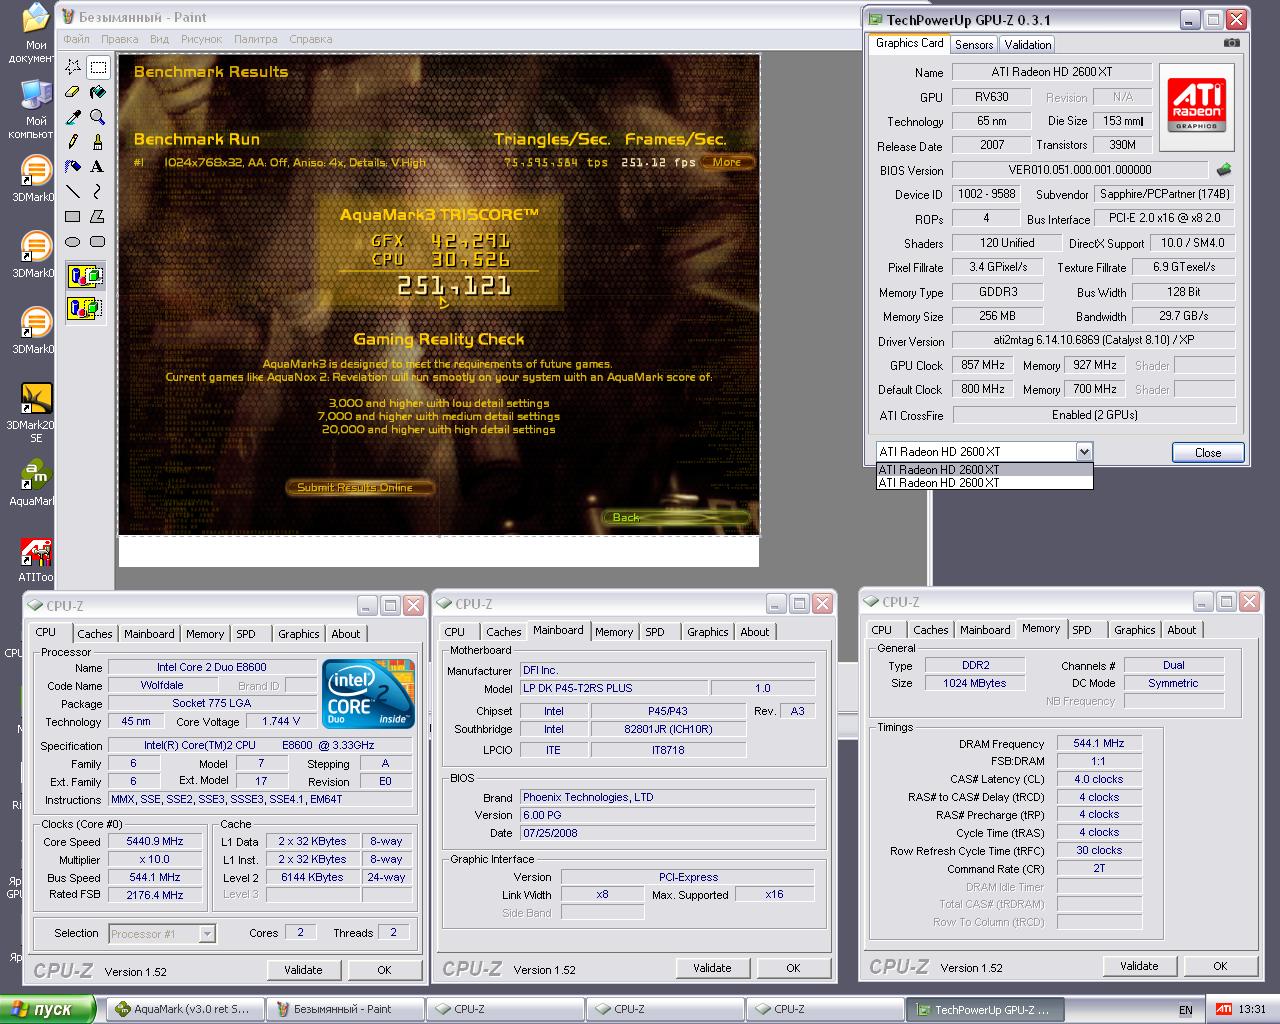The height and width of the screenshot is (1024, 1280).
Task: Select the rectangular Select tool in Paint
Action: click(x=98, y=67)
